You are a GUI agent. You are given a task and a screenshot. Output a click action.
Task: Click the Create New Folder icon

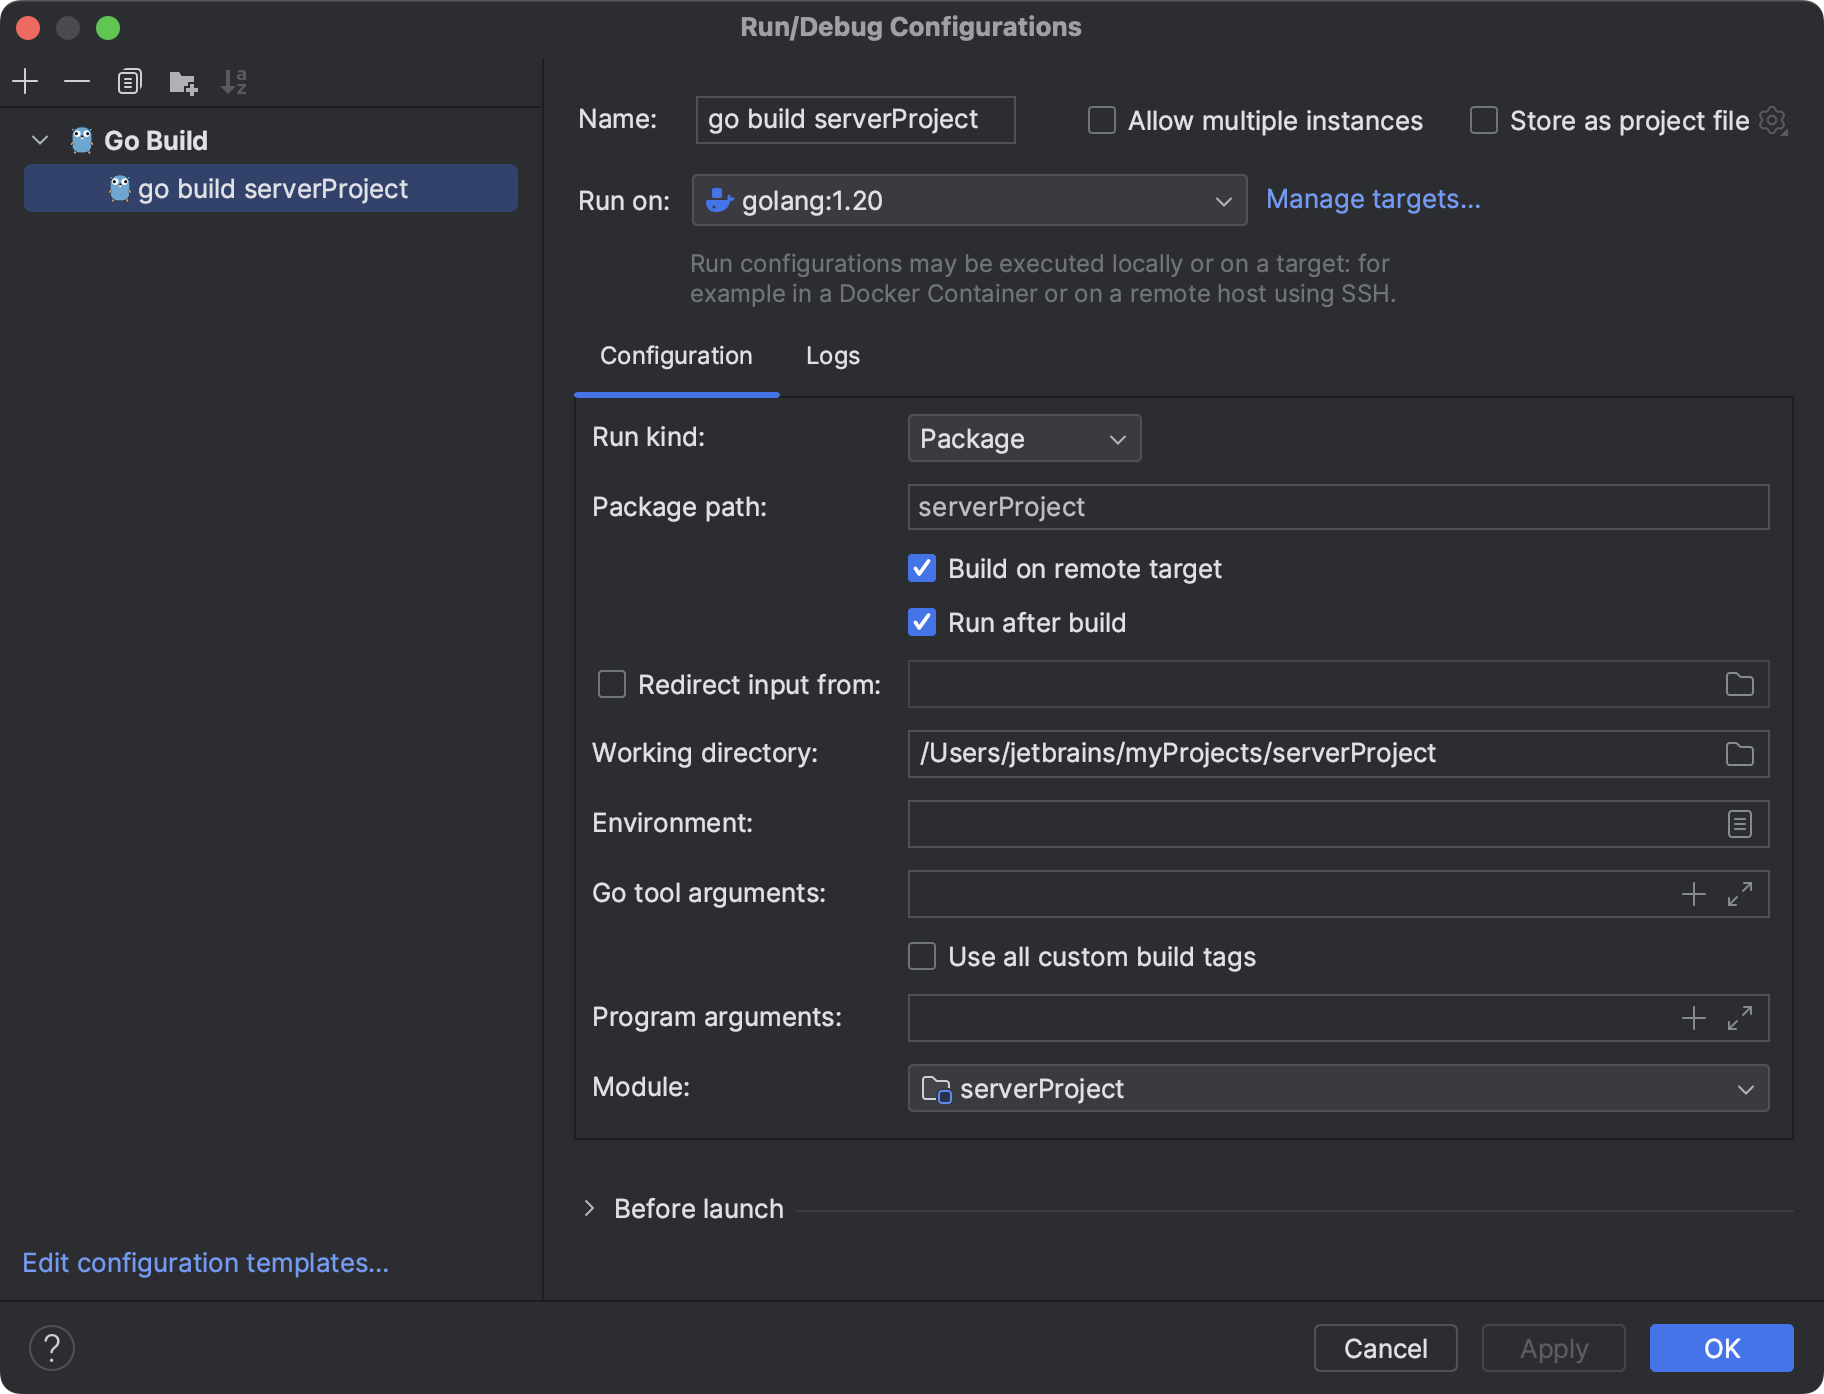click(182, 82)
